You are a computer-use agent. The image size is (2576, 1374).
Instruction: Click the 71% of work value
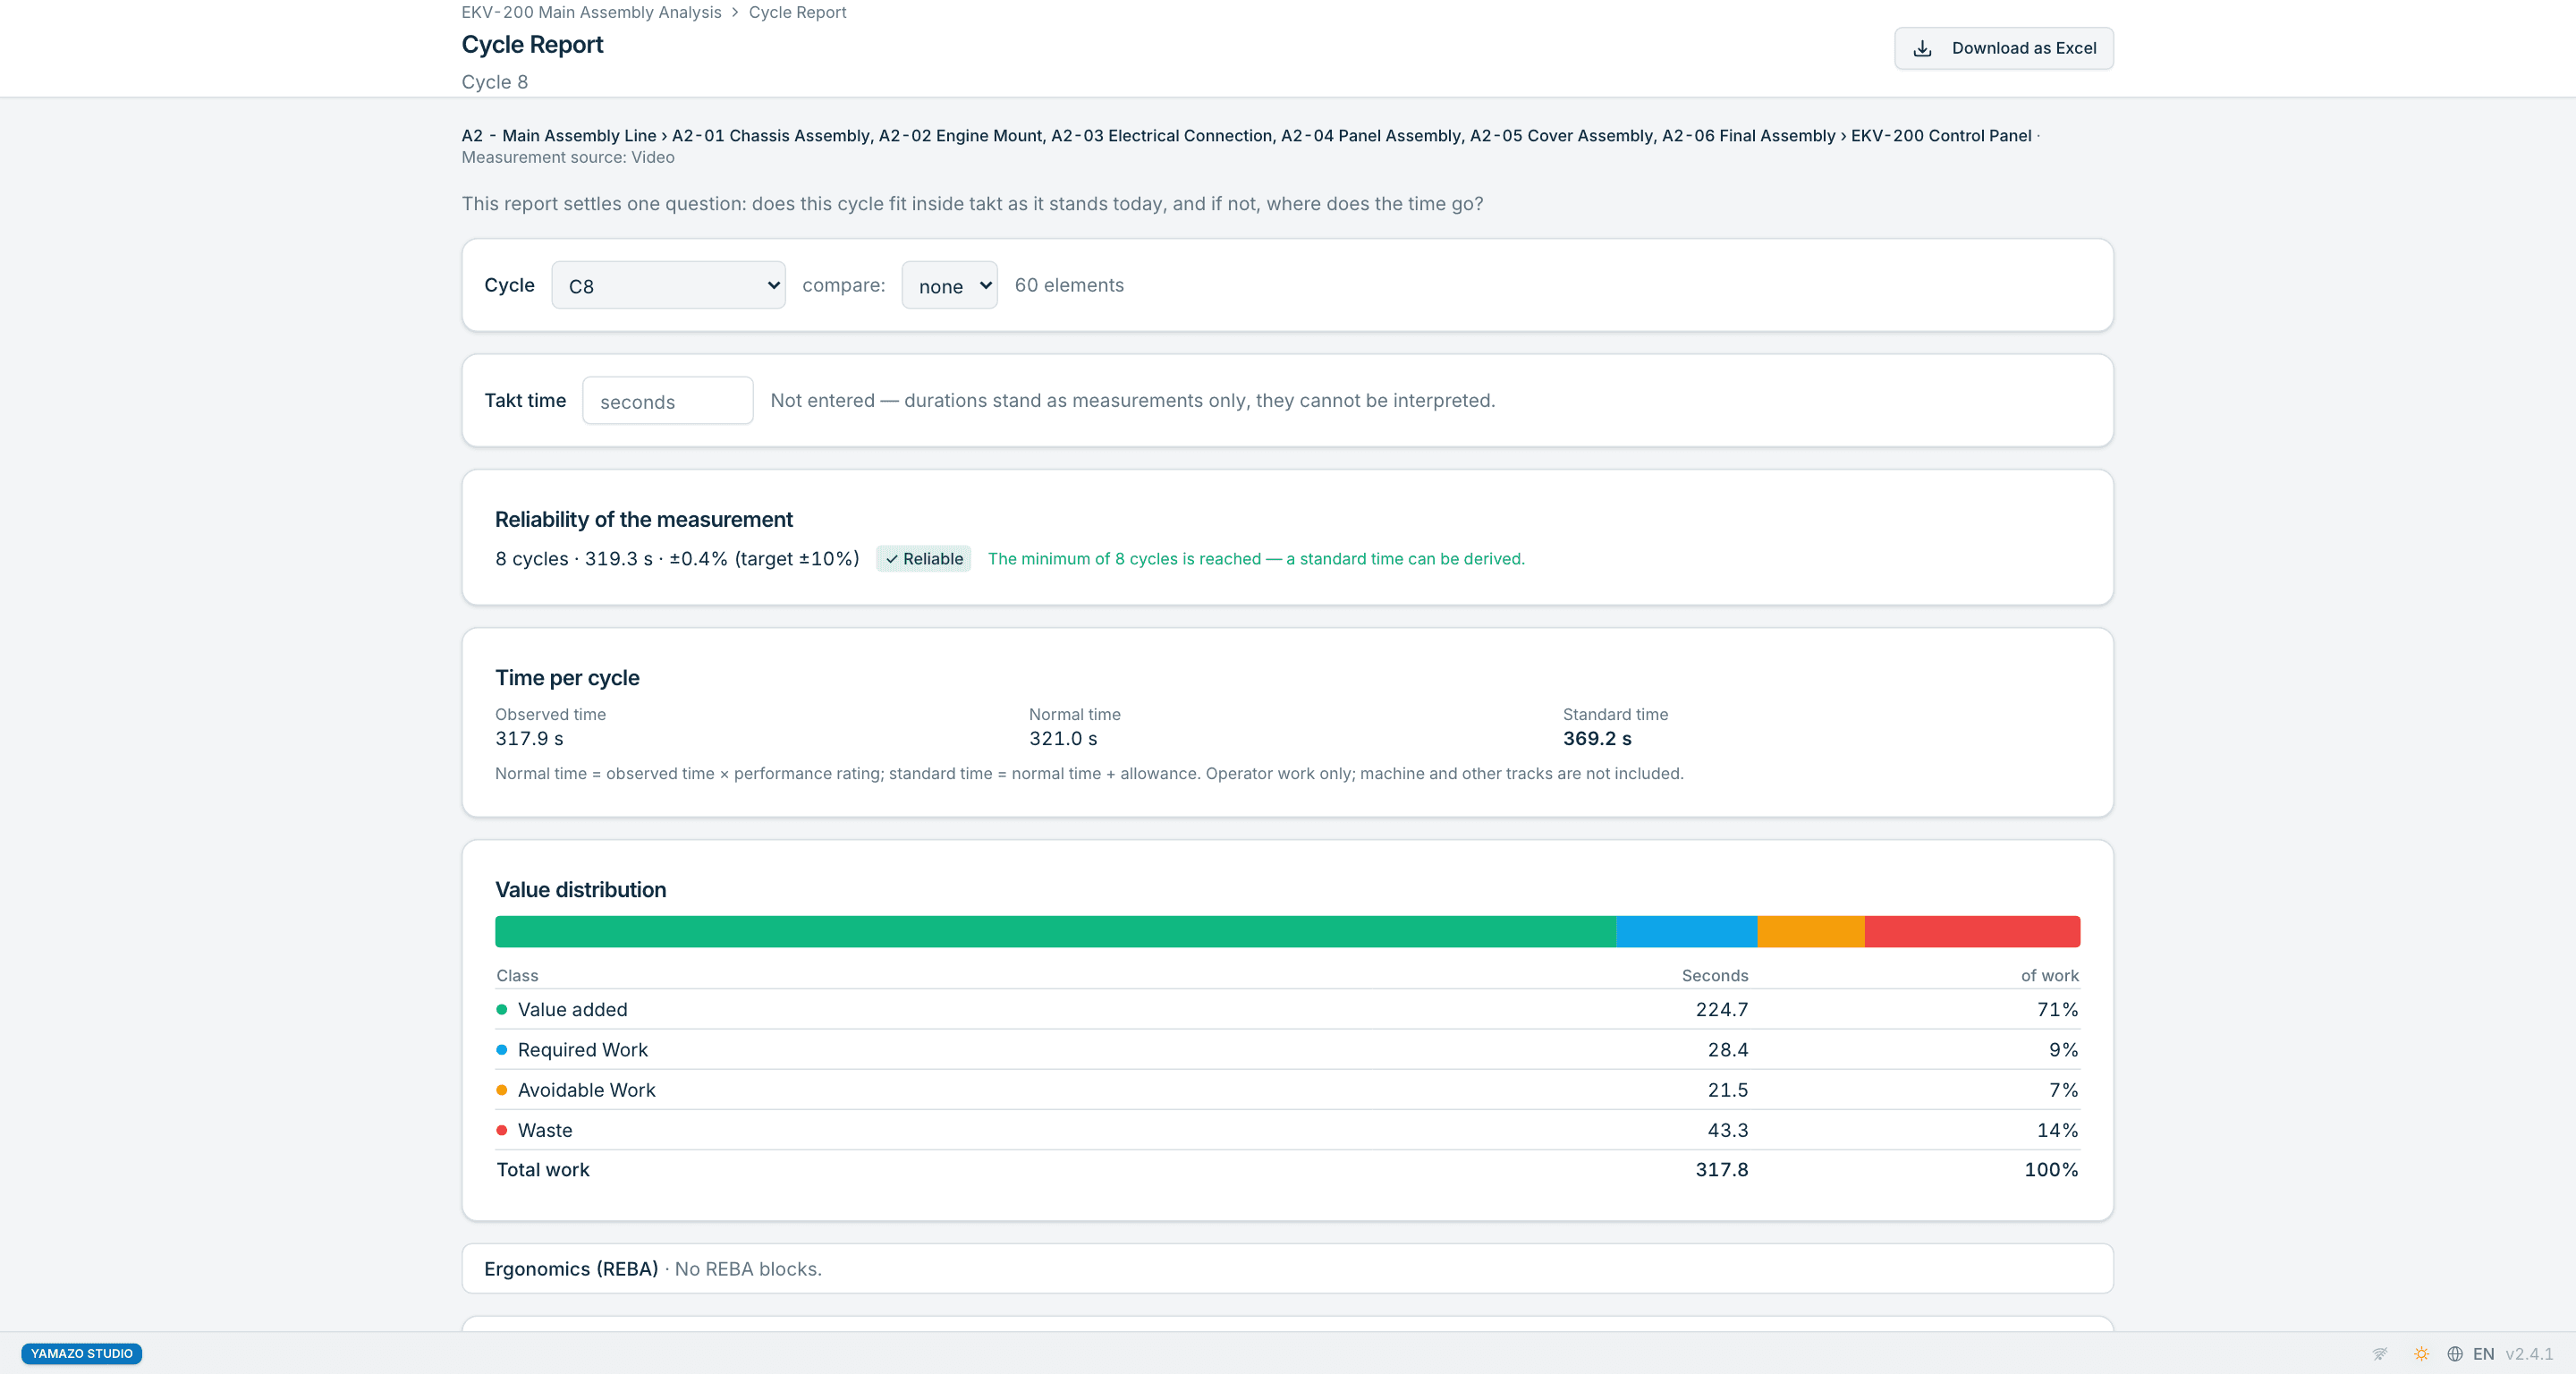coord(2057,1010)
